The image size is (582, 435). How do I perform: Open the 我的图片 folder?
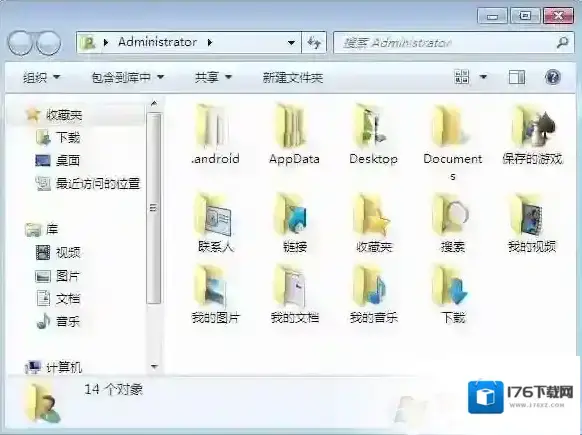tap(215, 295)
